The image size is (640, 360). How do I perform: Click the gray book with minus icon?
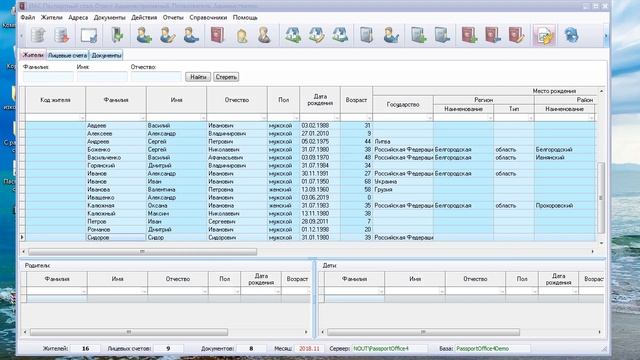[442, 36]
